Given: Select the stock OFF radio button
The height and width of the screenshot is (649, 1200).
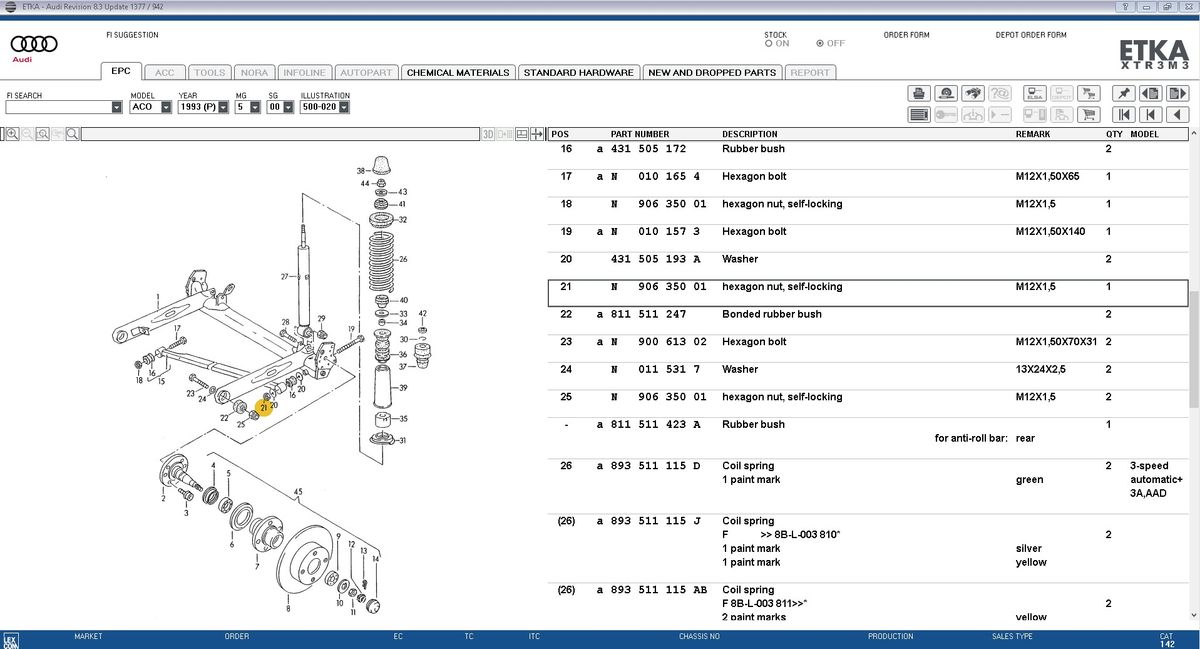Looking at the screenshot, I should point(820,43).
